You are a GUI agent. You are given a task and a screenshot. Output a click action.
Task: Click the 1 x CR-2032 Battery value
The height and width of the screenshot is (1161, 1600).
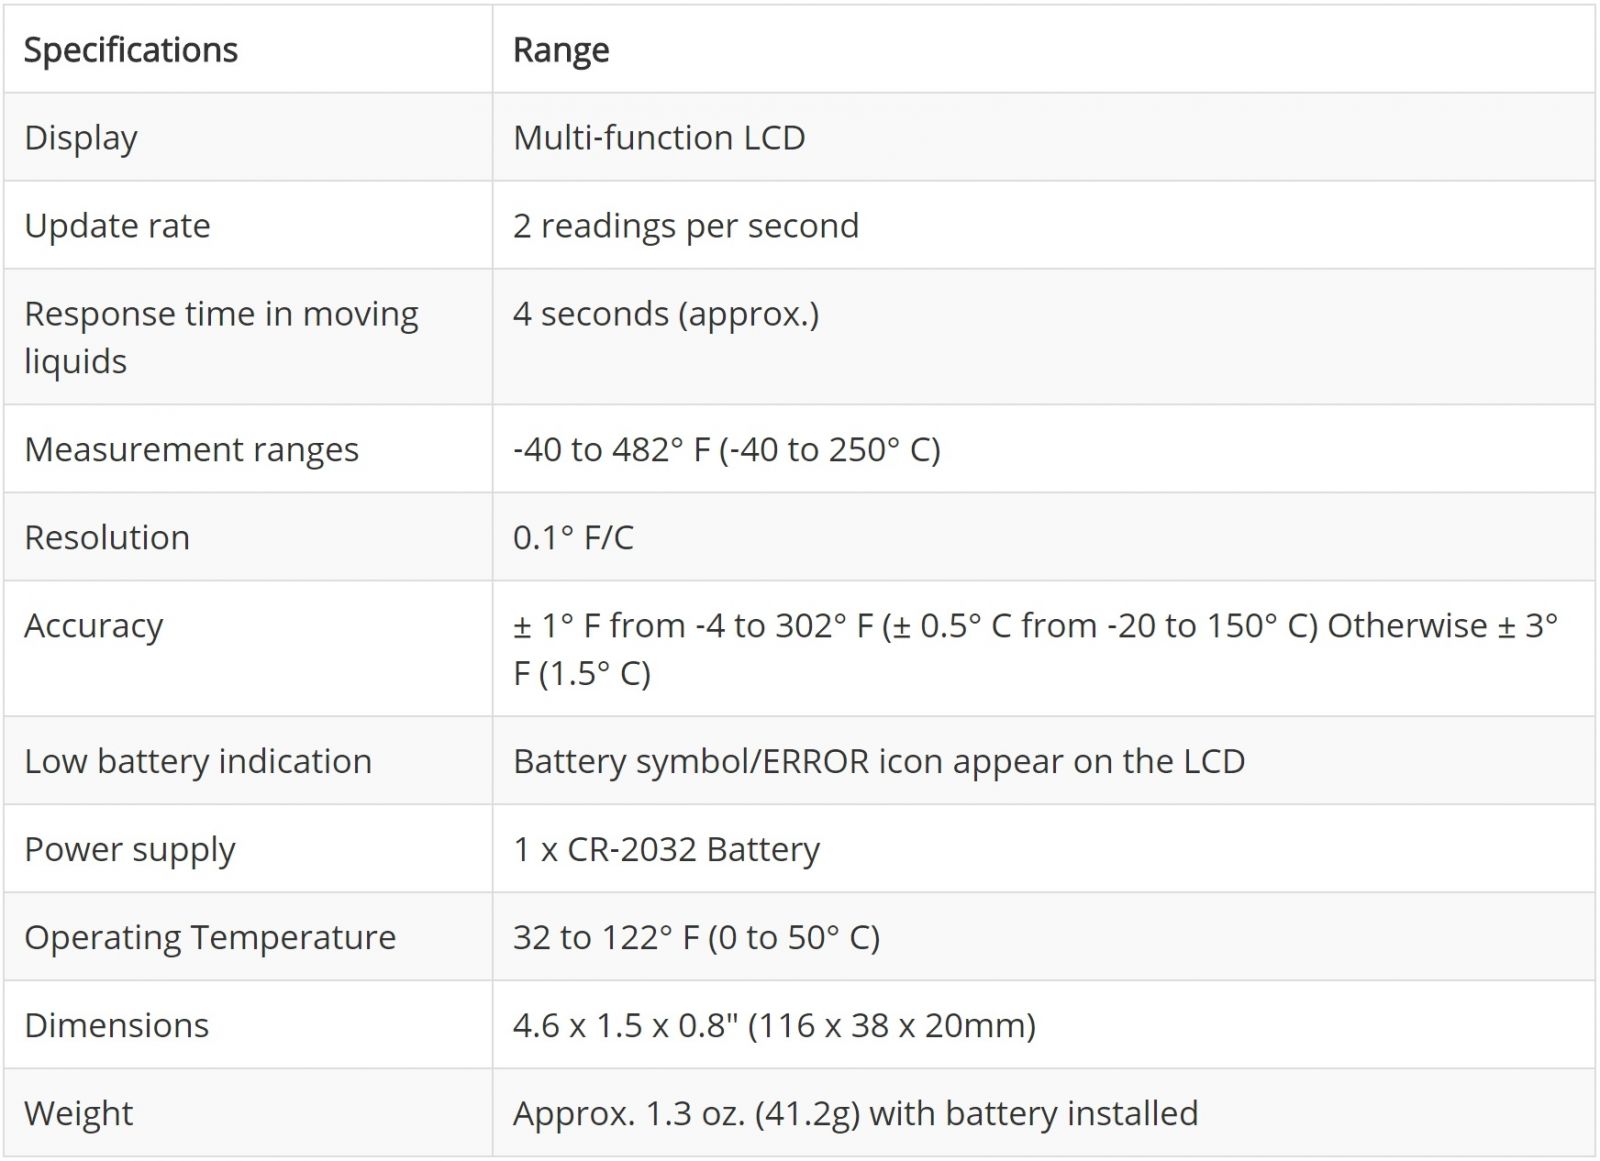[x=666, y=850]
